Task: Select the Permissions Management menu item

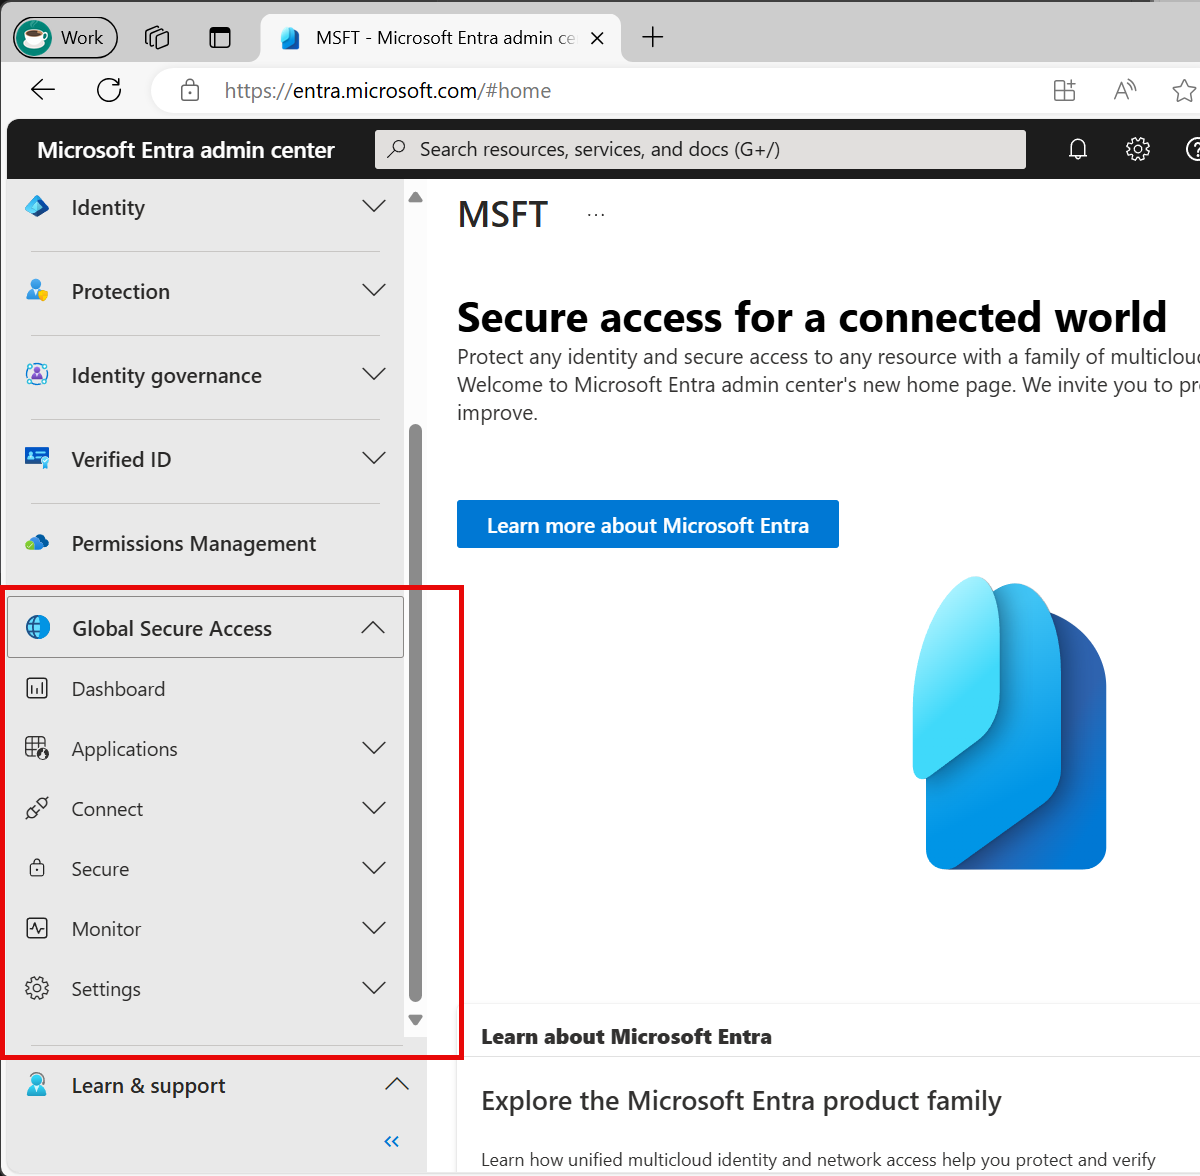Action: coord(205,543)
